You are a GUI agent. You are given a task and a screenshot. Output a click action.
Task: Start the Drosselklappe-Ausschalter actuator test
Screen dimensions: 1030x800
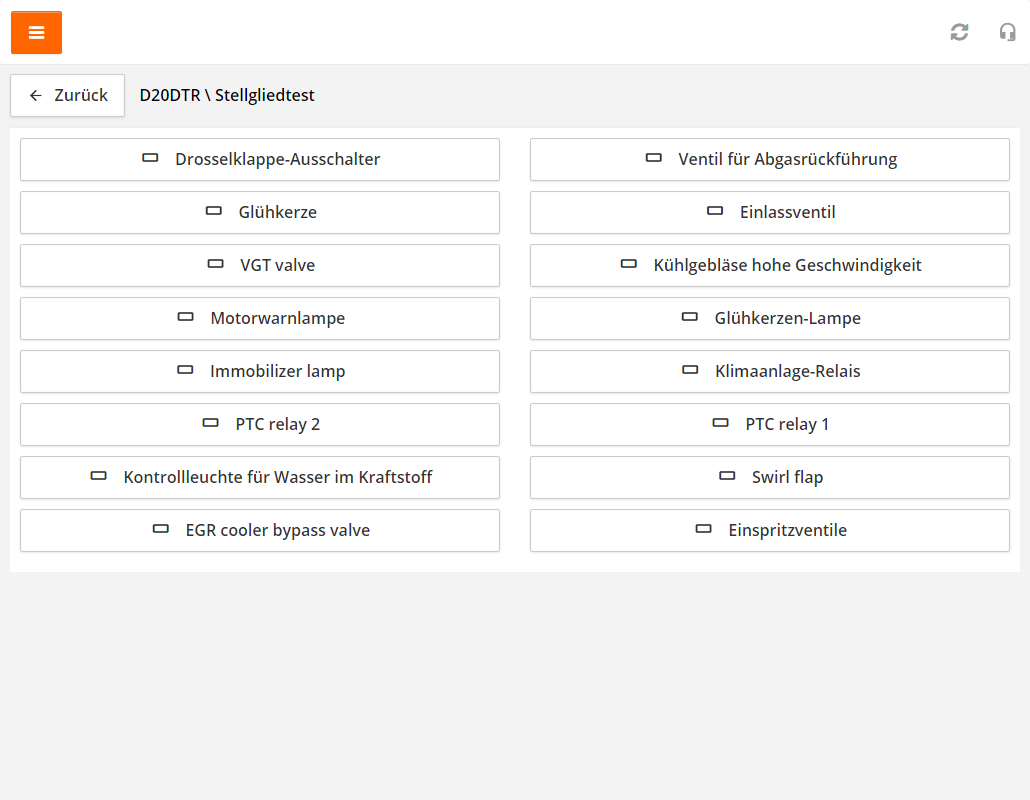tap(260, 159)
